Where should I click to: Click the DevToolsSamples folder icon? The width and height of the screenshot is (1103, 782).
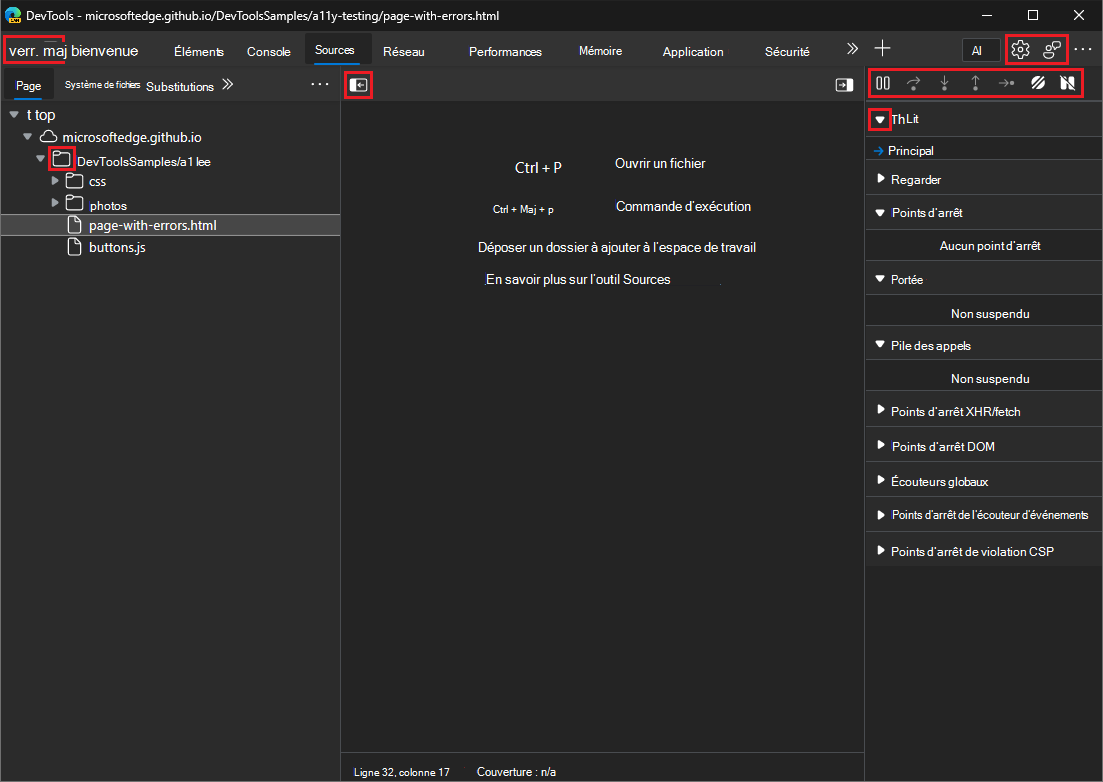61,159
